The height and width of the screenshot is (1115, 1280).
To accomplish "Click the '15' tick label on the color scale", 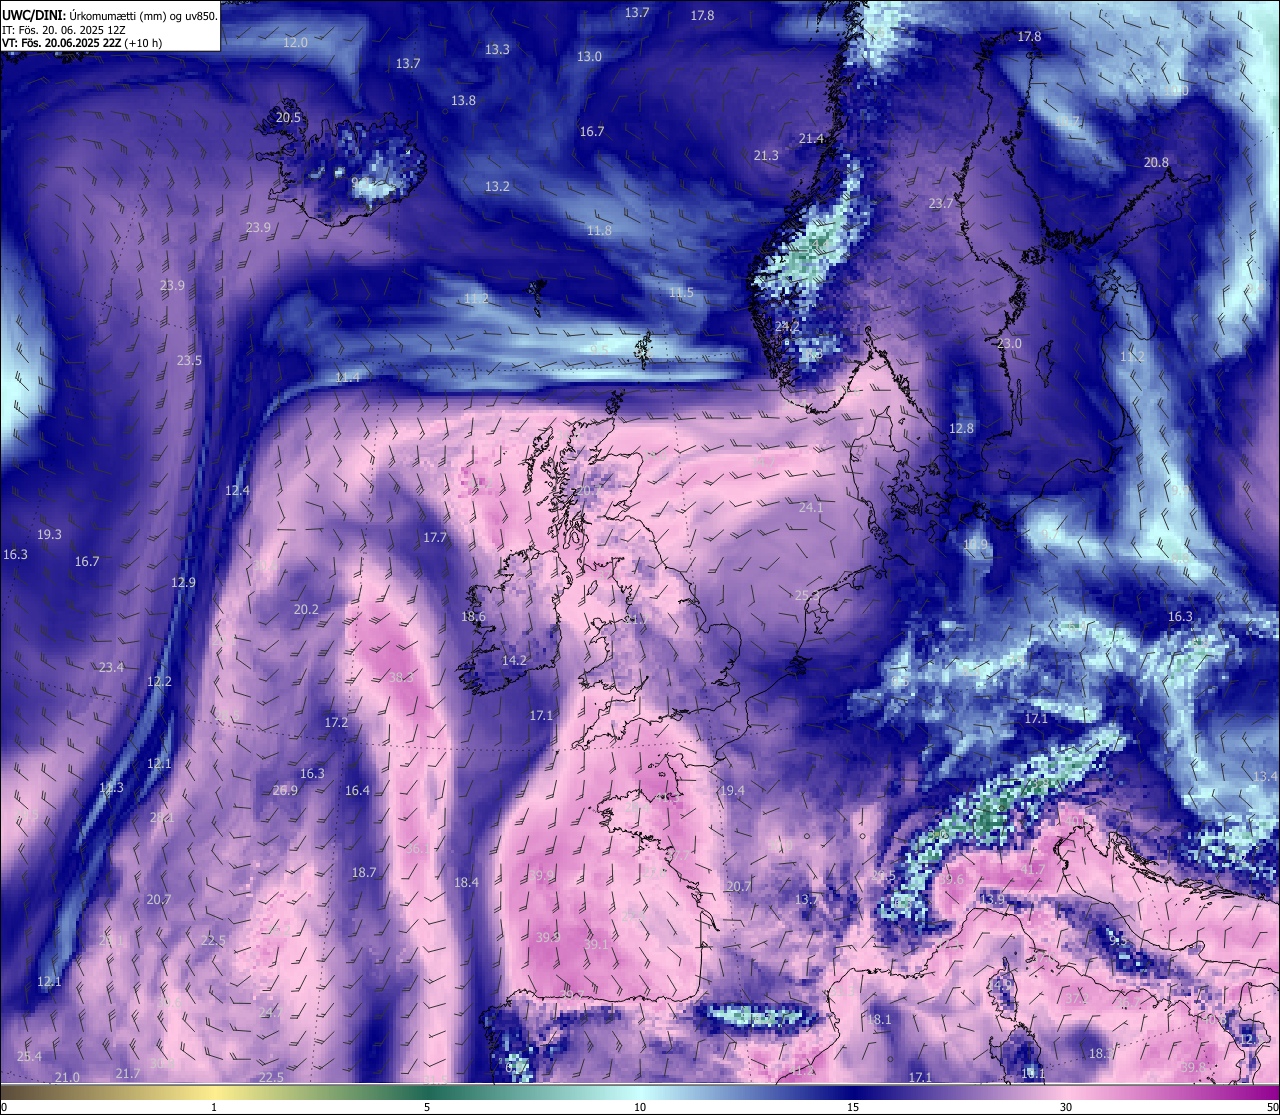I will point(853,1107).
